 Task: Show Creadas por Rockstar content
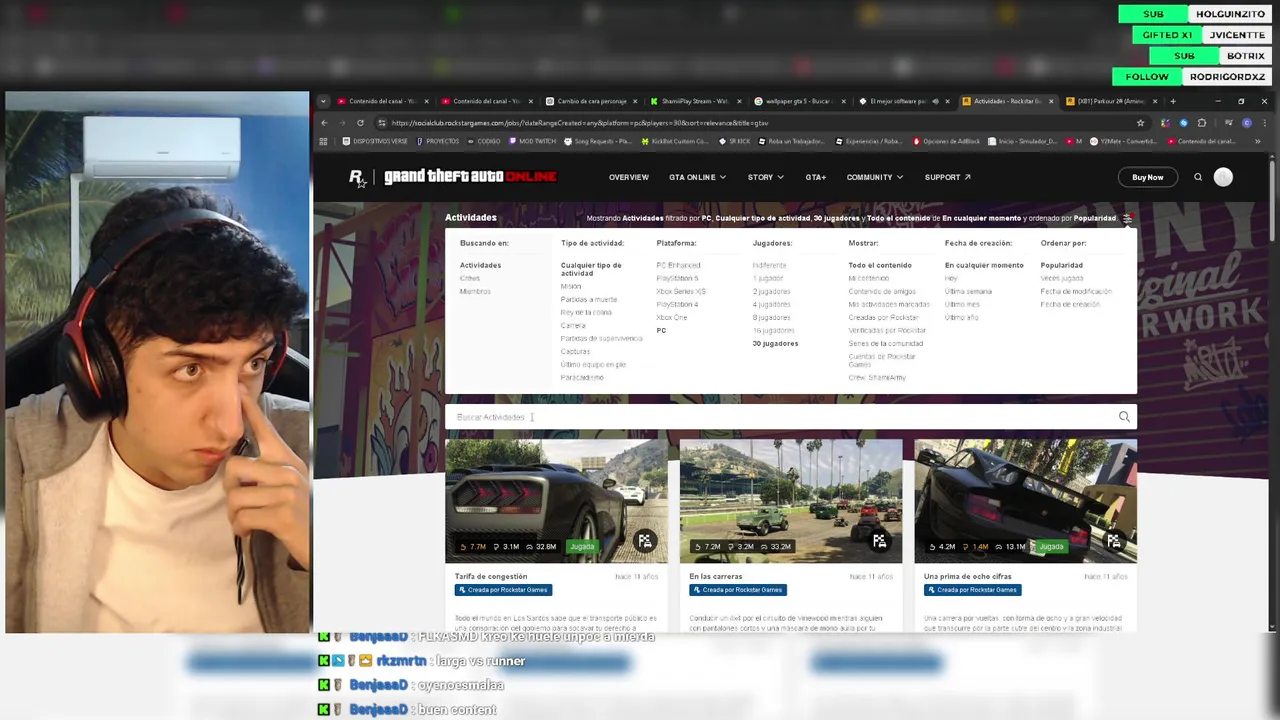[x=883, y=317]
